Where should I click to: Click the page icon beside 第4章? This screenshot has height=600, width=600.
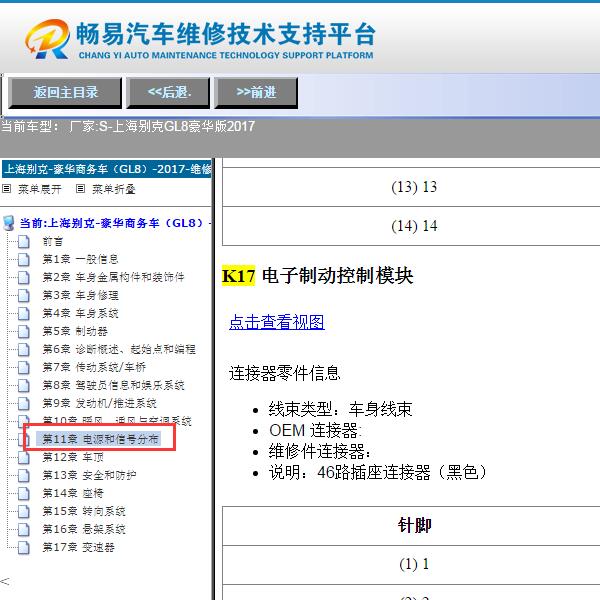24,313
